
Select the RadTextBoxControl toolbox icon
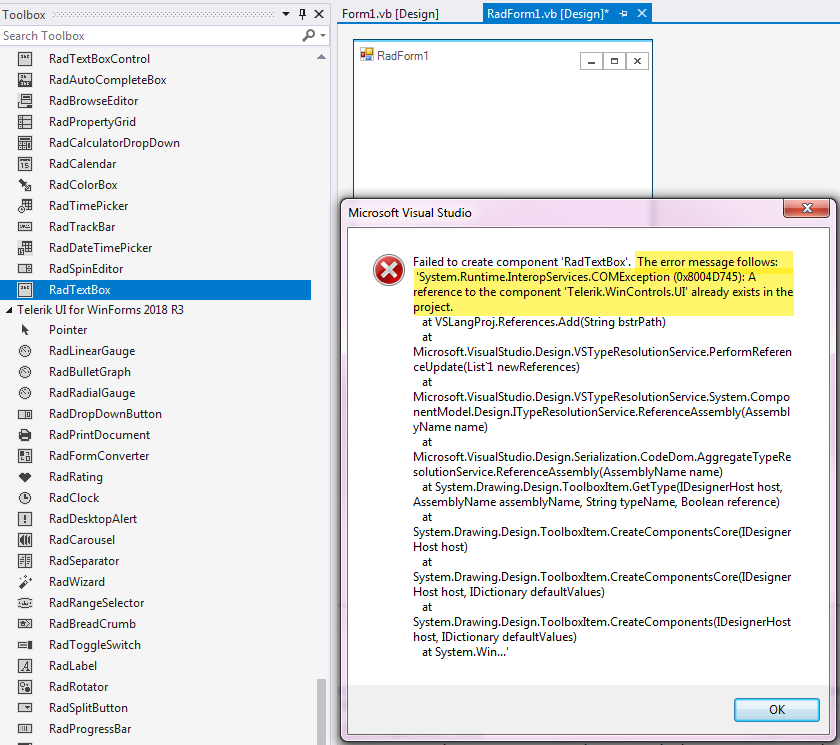25,59
